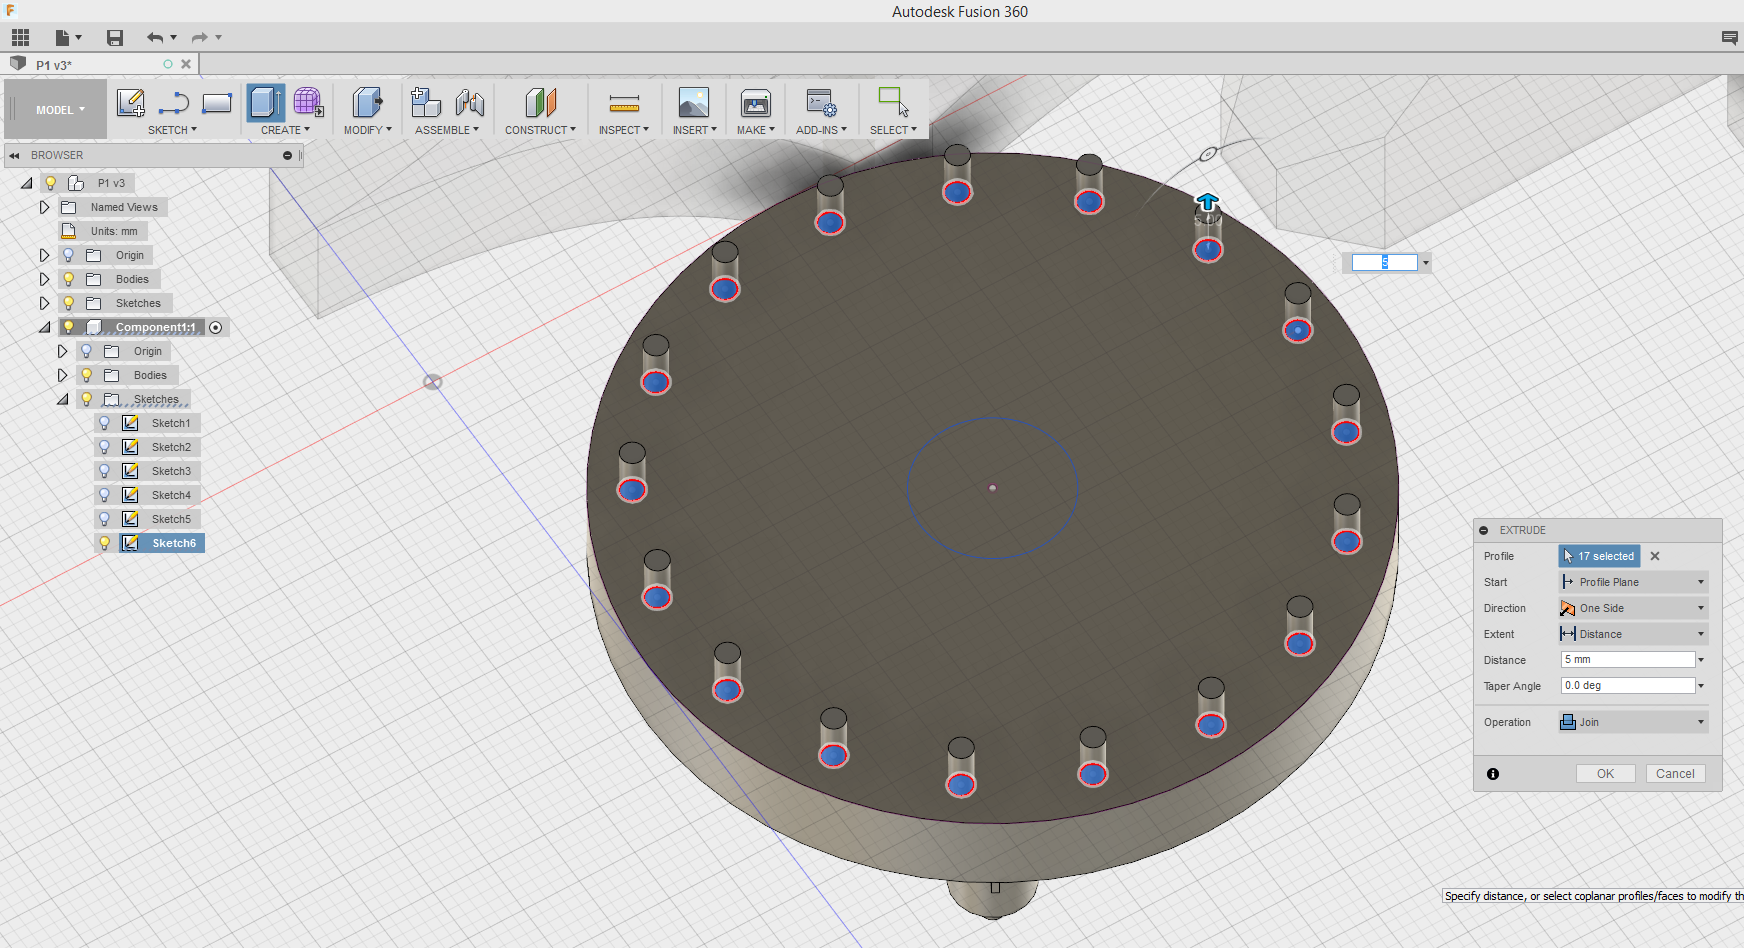1744x948 pixels.
Task: Clear the 17 selected profiles
Action: 1655,556
